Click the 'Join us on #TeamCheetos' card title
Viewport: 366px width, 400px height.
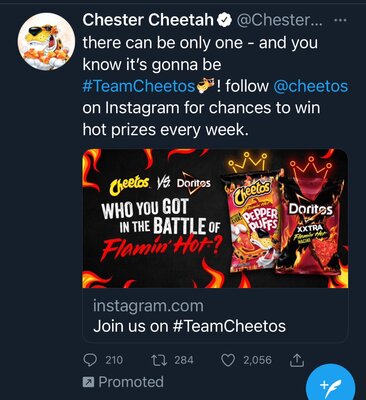(189, 326)
